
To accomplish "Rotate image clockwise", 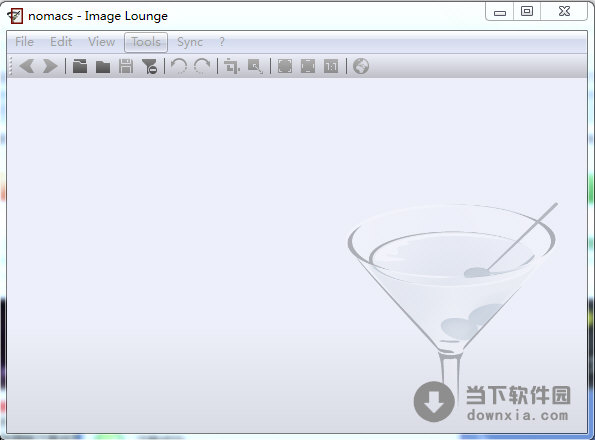I will pyautogui.click(x=202, y=66).
